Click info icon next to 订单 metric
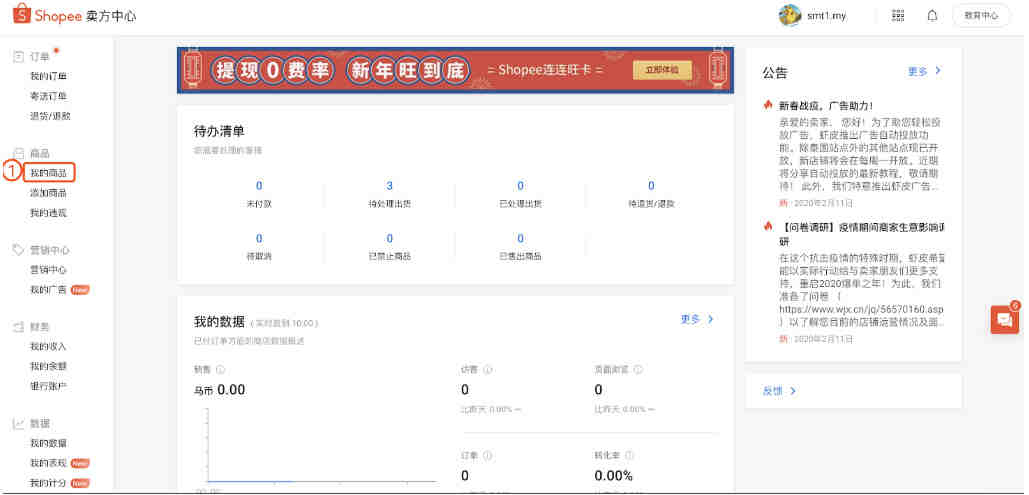The image size is (1029, 495). 488,456
